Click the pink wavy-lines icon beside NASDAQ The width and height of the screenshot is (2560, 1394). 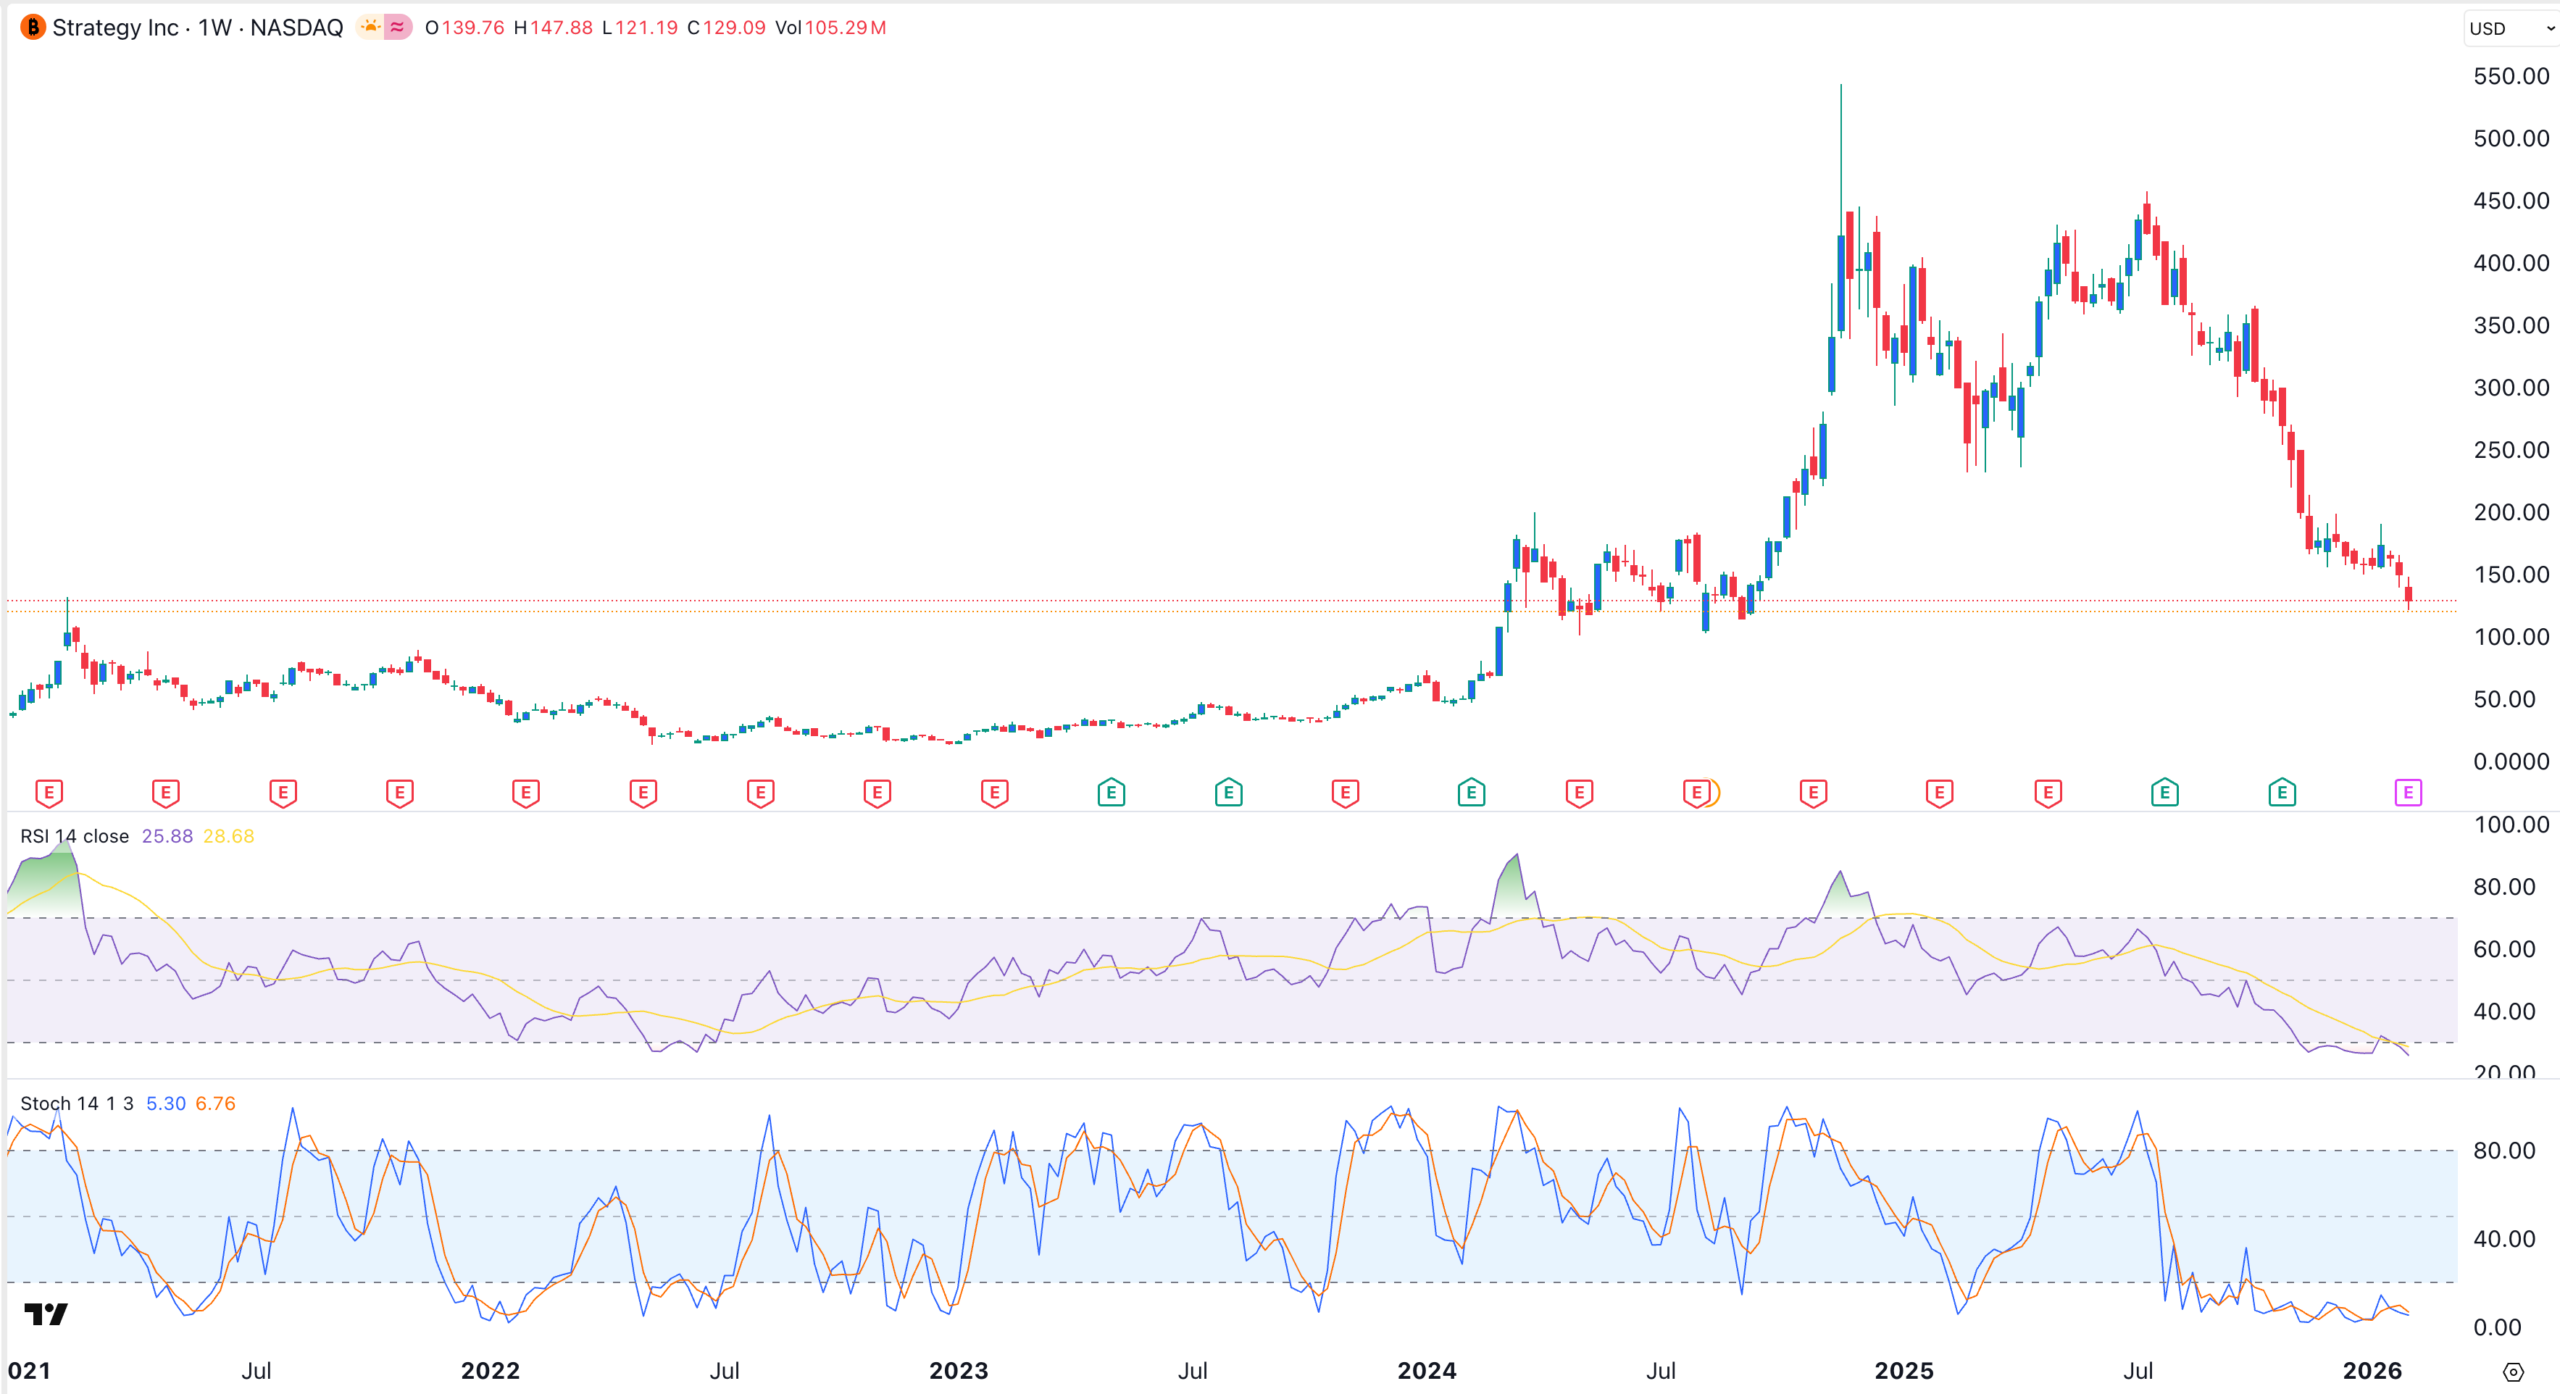point(398,27)
